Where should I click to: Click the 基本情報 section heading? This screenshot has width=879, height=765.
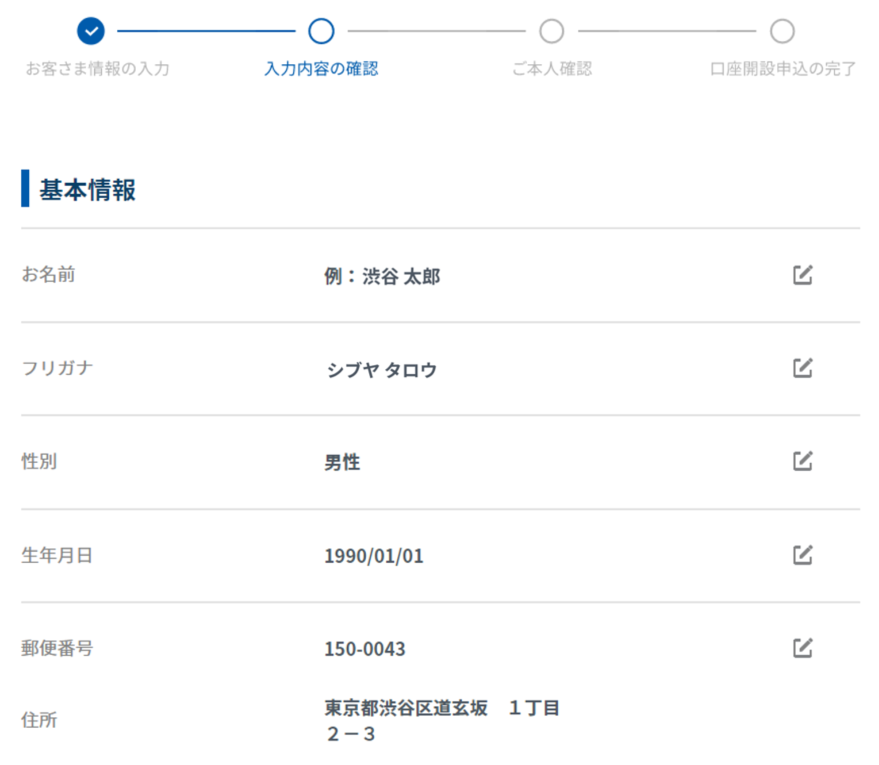88,190
